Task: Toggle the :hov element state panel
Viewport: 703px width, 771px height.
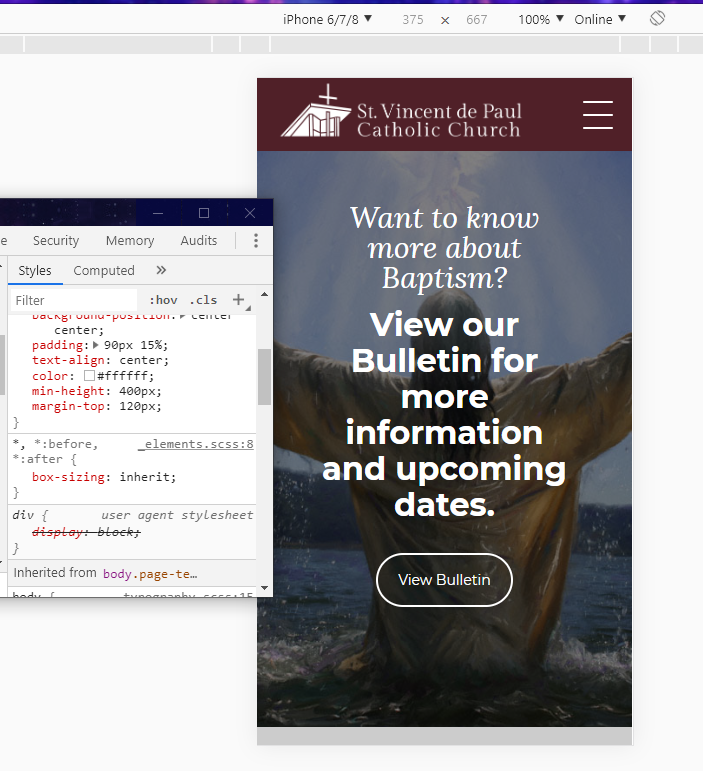Action: point(163,300)
